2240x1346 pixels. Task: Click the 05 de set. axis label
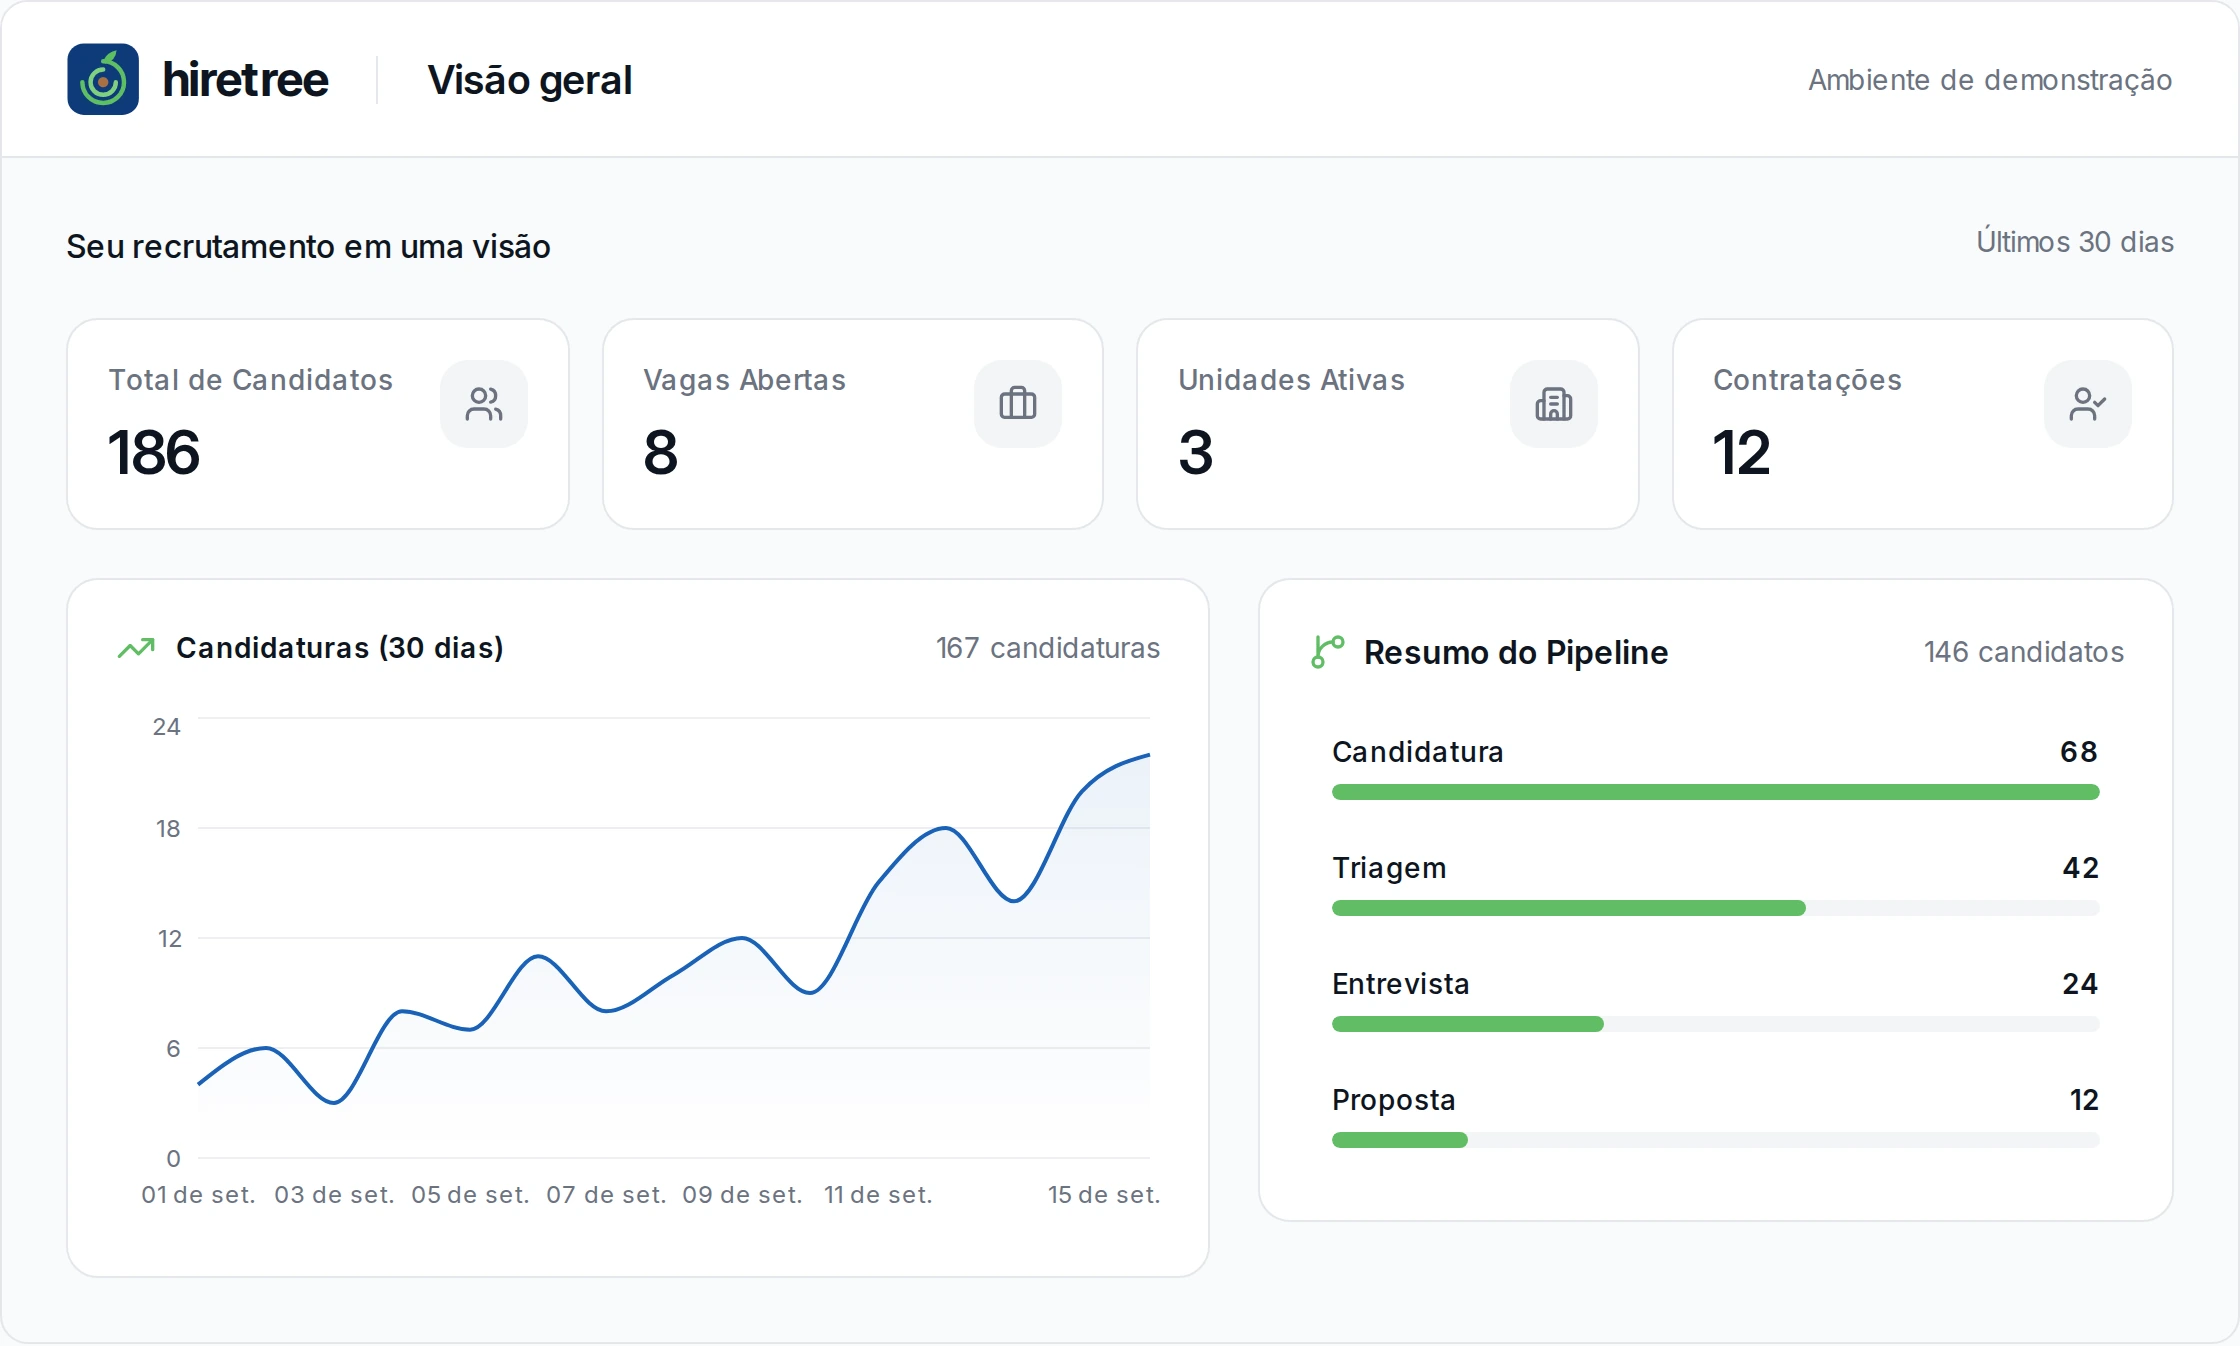point(470,1195)
